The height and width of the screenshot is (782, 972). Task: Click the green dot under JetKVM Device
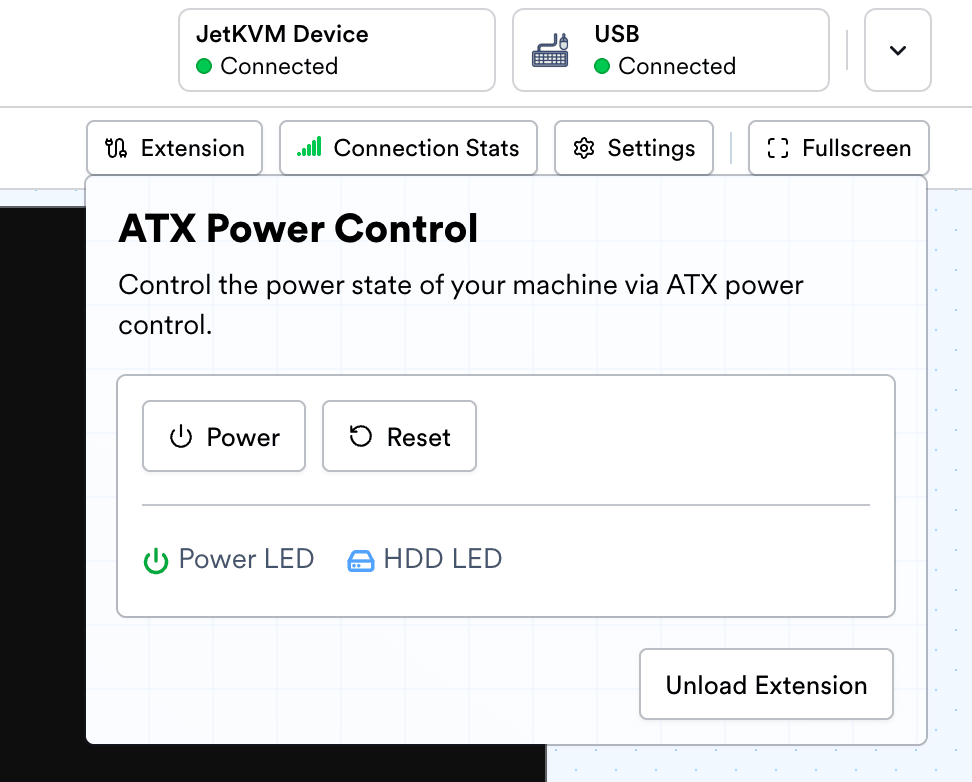[x=204, y=67]
